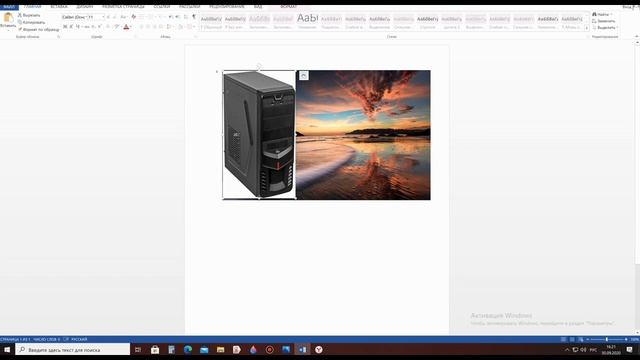This screenshot has height=360, width=640.
Task: Click the Заменить replace button
Action: pos(603,21)
